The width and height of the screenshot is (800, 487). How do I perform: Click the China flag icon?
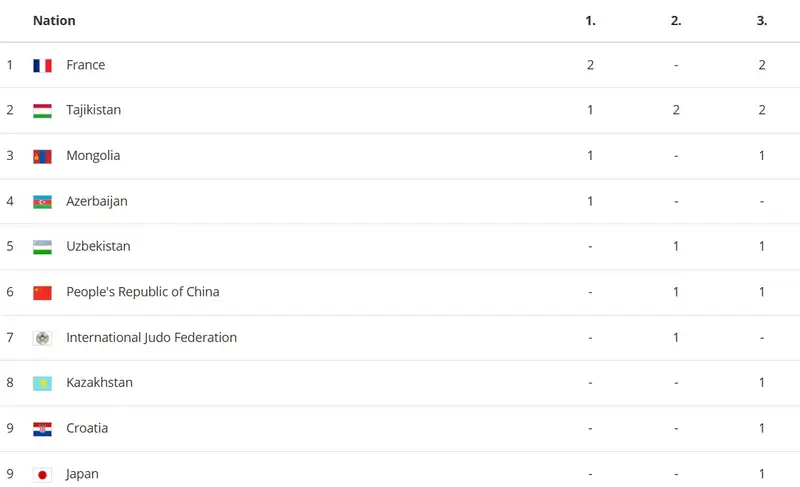(42, 293)
